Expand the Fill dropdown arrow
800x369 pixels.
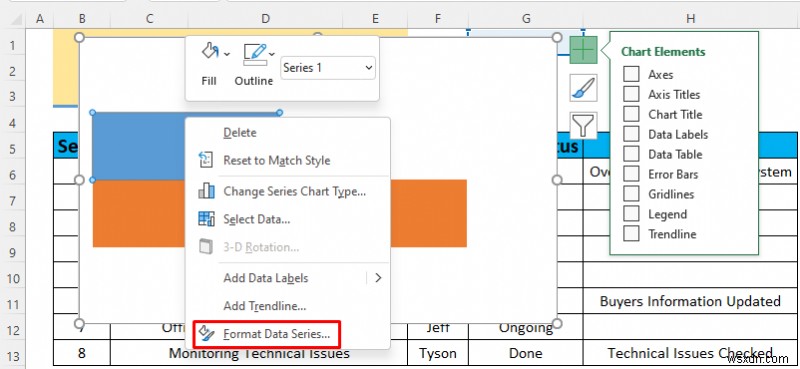227,54
